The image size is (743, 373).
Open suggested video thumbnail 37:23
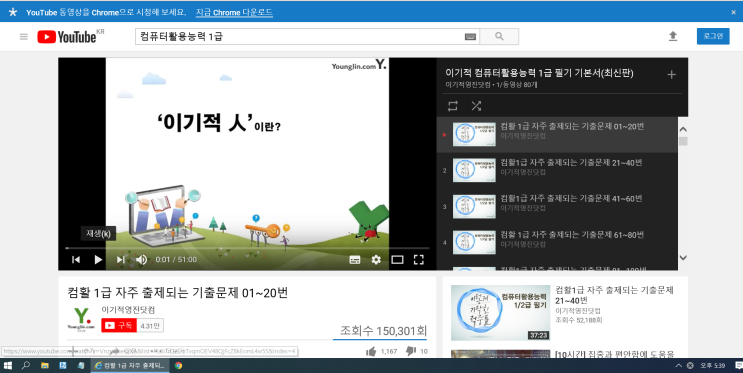[500, 313]
